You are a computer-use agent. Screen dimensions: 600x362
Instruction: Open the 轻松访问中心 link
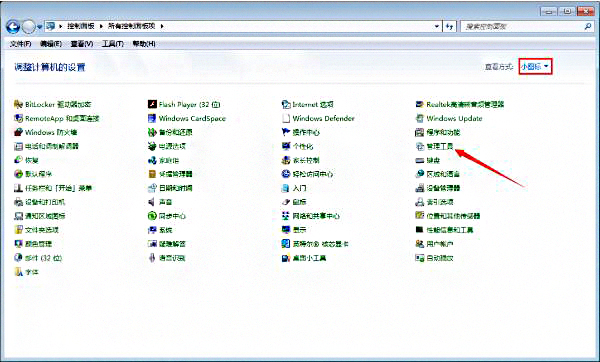313,174
